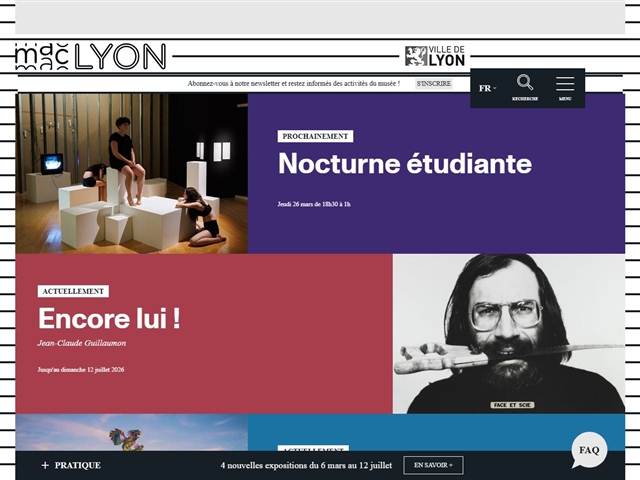
Task: Open the bearded man with saw portrait
Action: 508,333
